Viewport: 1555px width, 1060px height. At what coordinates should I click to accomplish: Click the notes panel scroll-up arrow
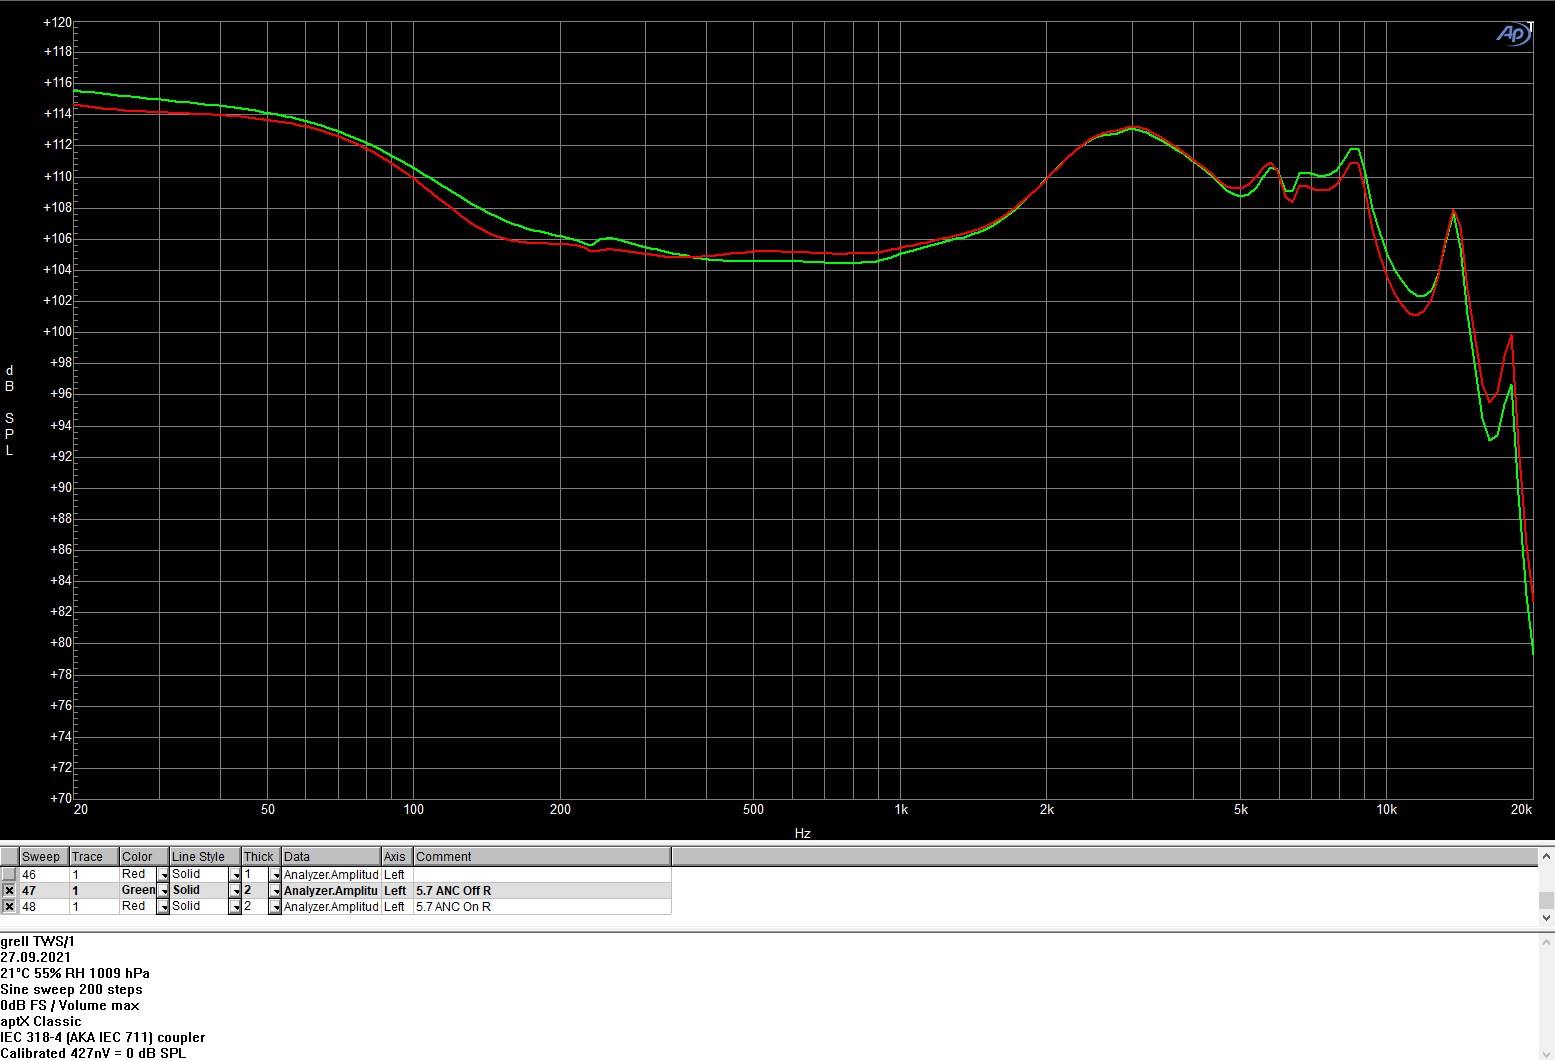(x=1547, y=941)
